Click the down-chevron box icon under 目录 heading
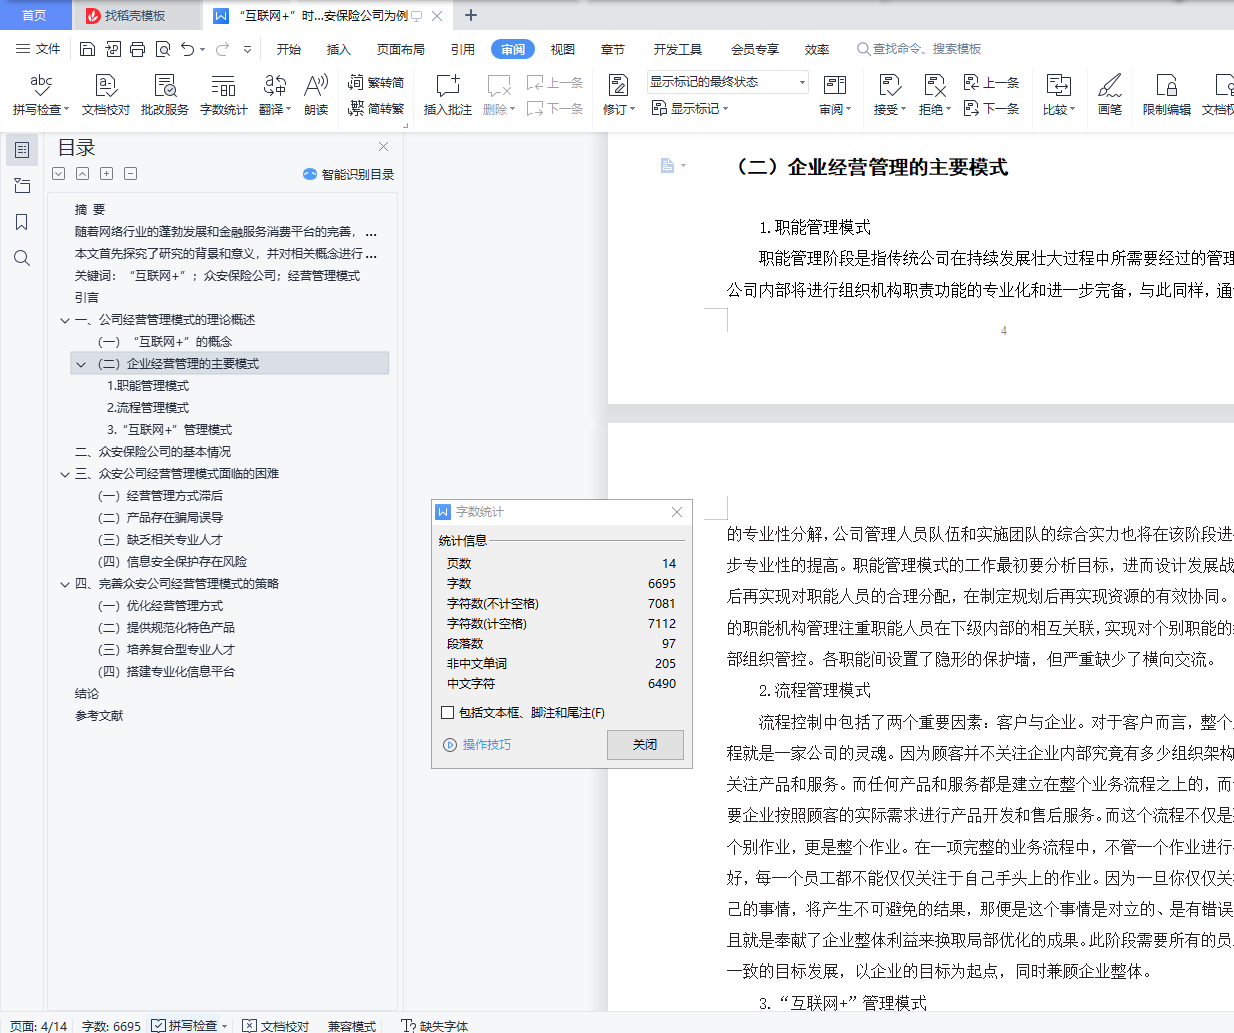Screen dimensions: 1234x1033 (x=59, y=174)
